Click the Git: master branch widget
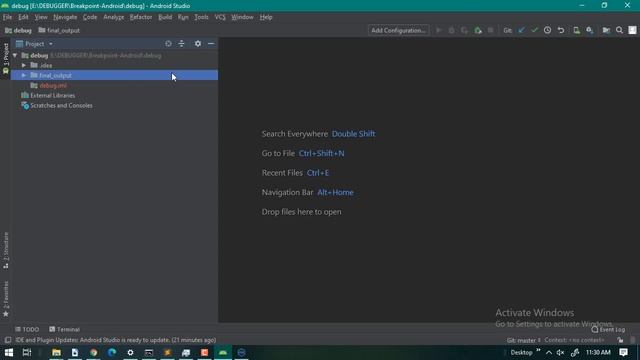The width and height of the screenshot is (640, 360). coord(523,340)
